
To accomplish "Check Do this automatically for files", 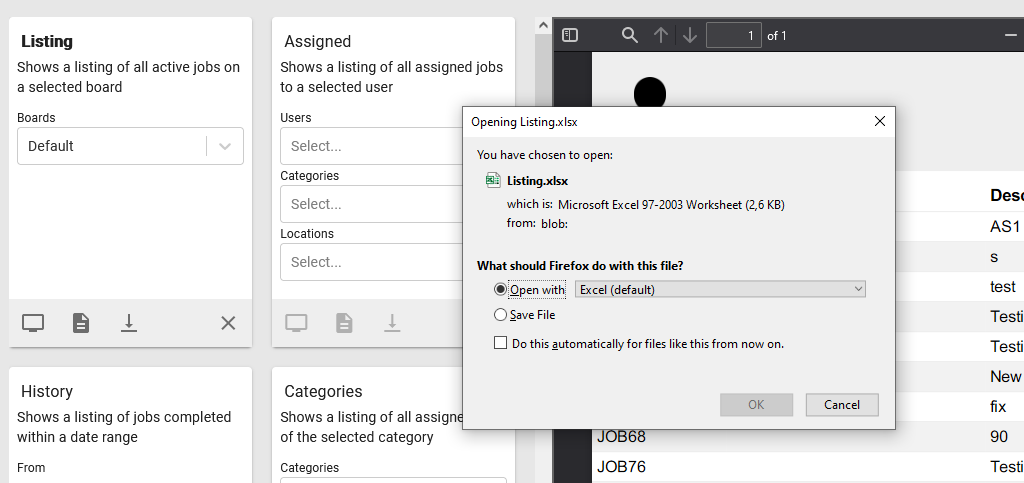I will [500, 343].
